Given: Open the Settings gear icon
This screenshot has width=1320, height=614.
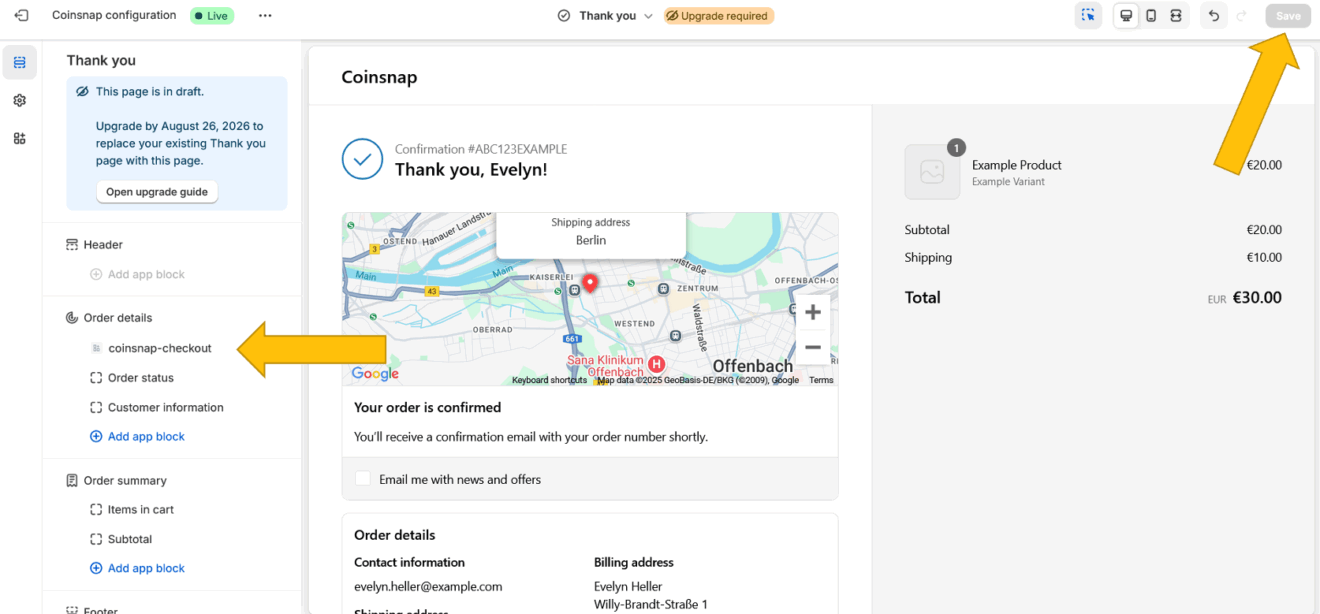Looking at the screenshot, I should tap(20, 101).
